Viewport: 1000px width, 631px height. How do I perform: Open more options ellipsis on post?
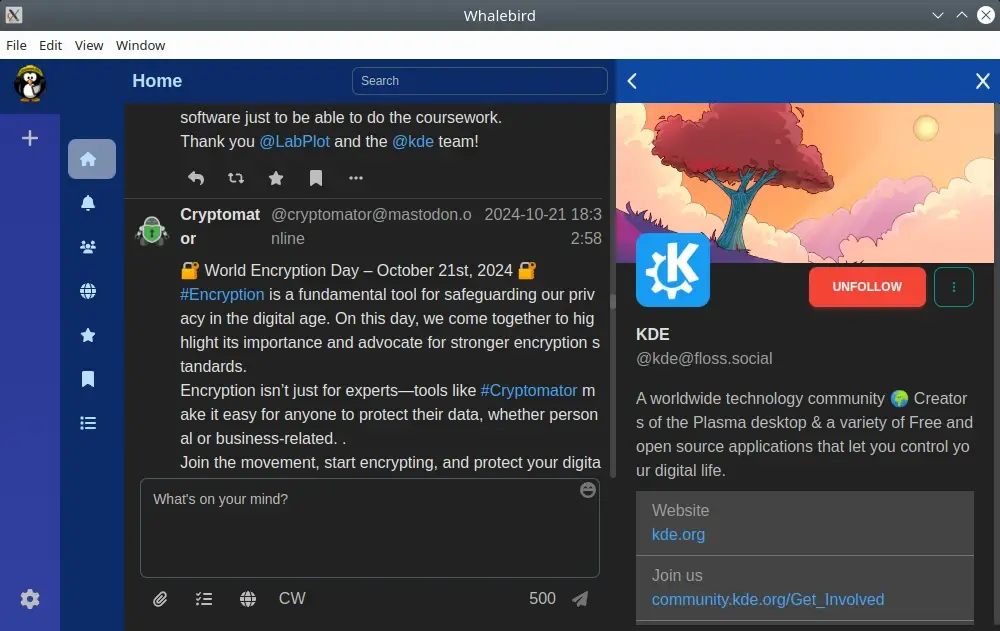356,178
